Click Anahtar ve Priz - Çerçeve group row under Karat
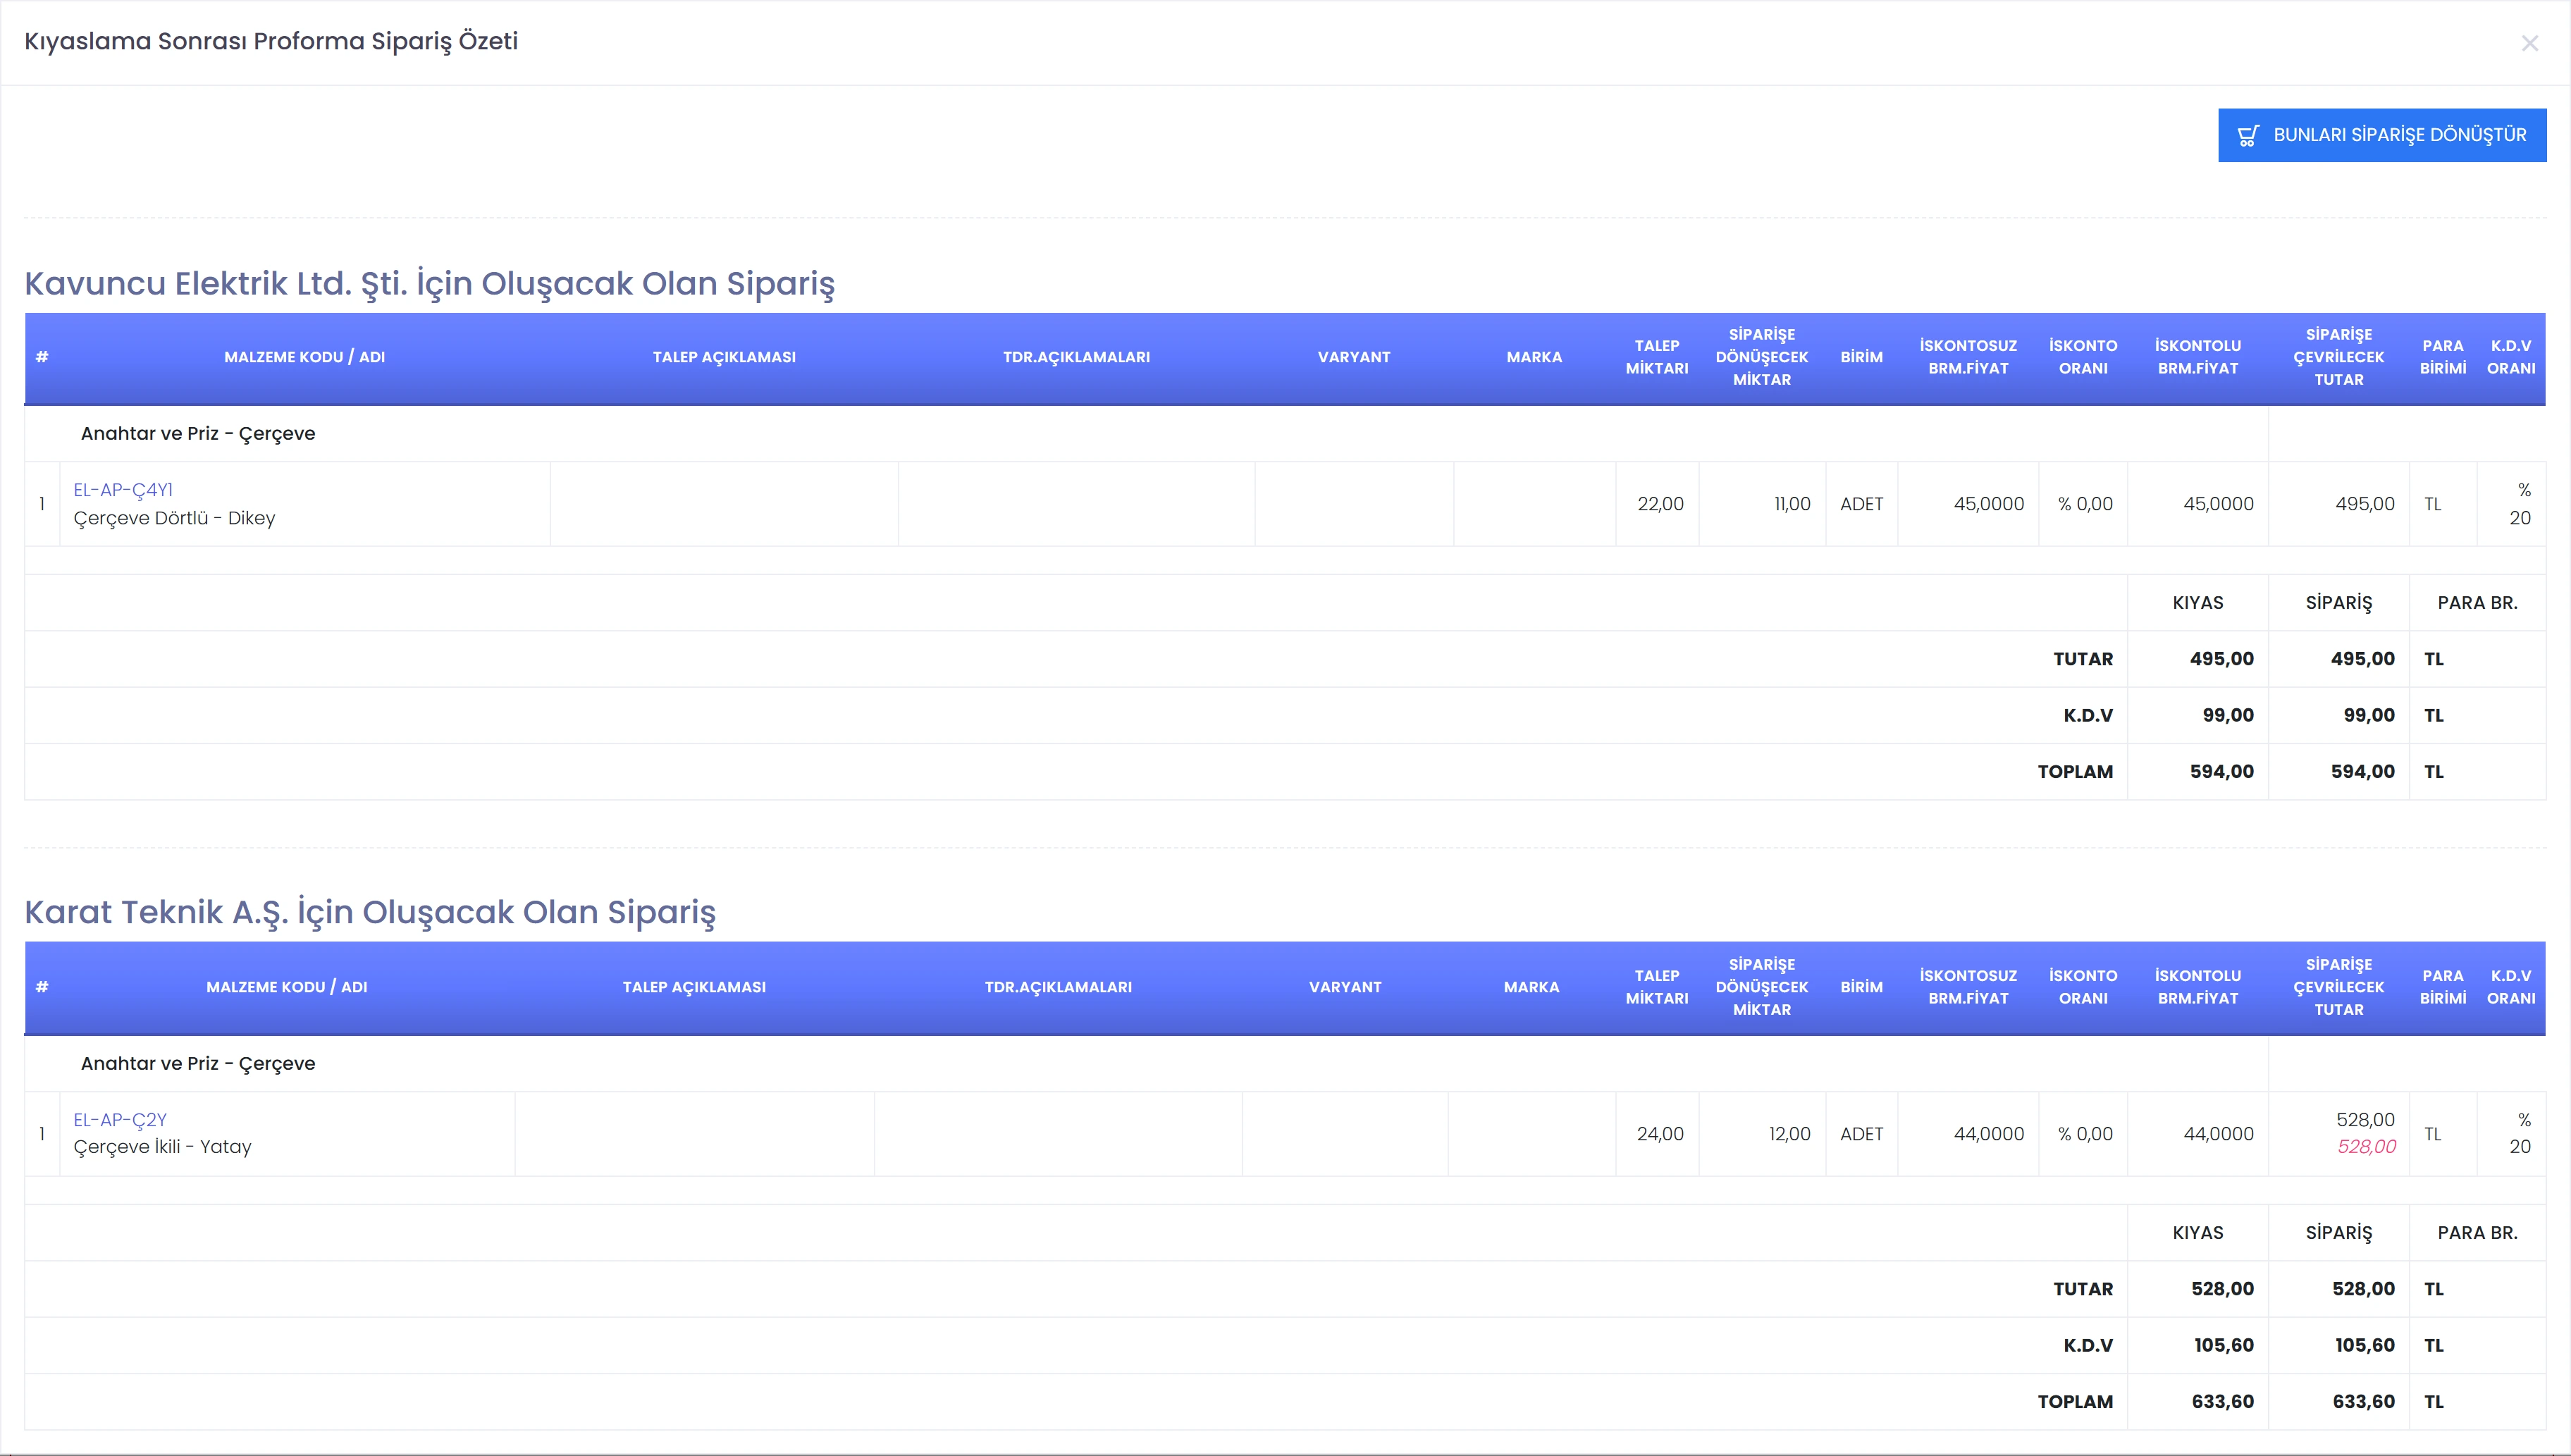Image resolution: width=2571 pixels, height=1456 pixels. 1146,1063
